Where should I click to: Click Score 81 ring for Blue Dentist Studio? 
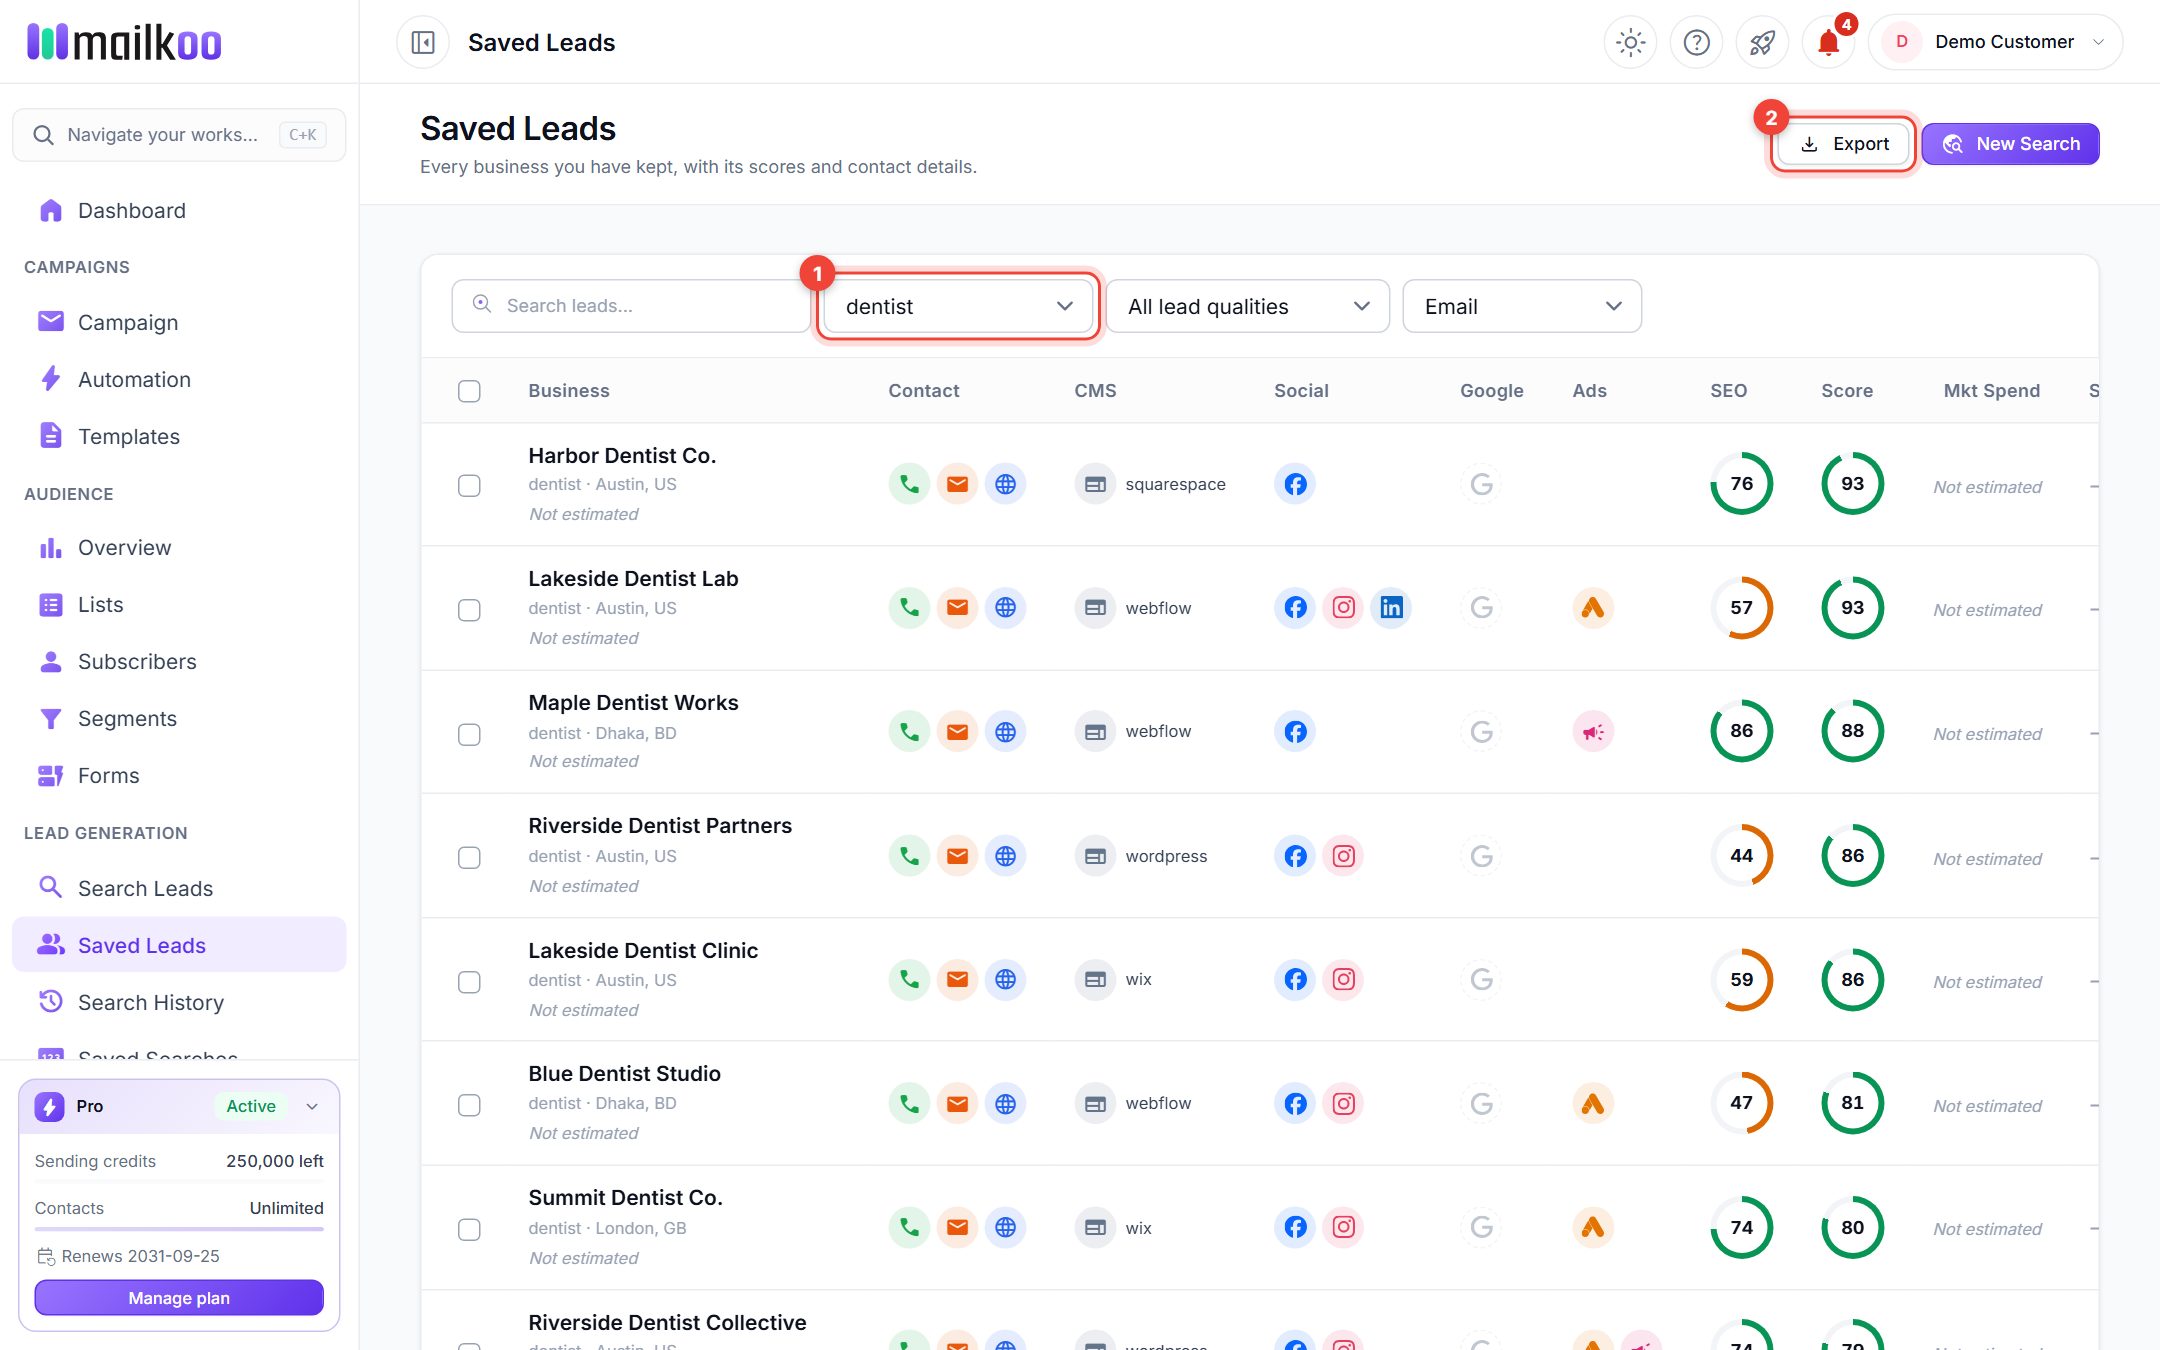pos(1852,1103)
